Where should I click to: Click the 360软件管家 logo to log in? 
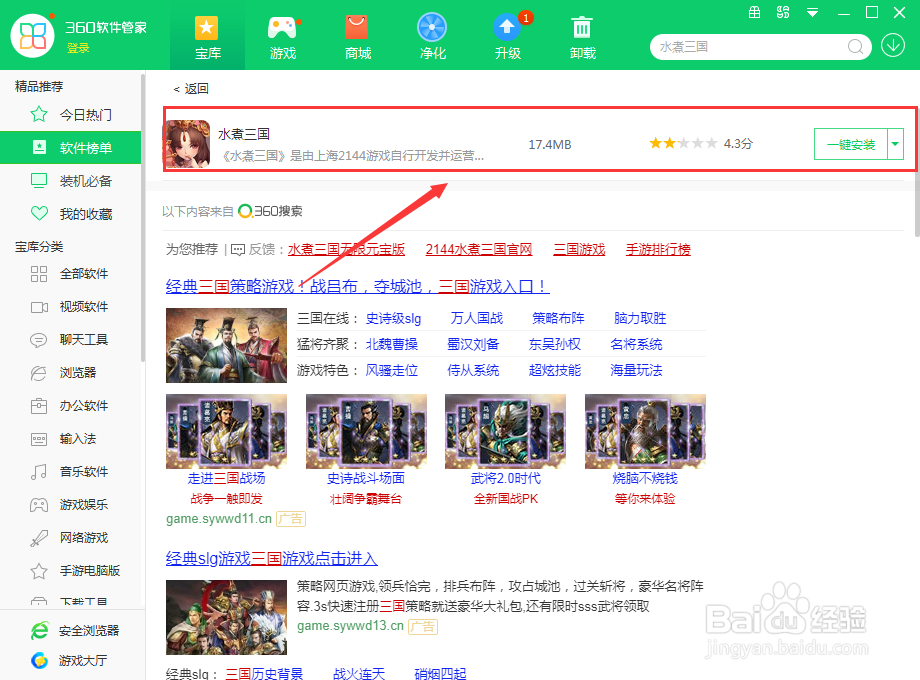(33, 36)
